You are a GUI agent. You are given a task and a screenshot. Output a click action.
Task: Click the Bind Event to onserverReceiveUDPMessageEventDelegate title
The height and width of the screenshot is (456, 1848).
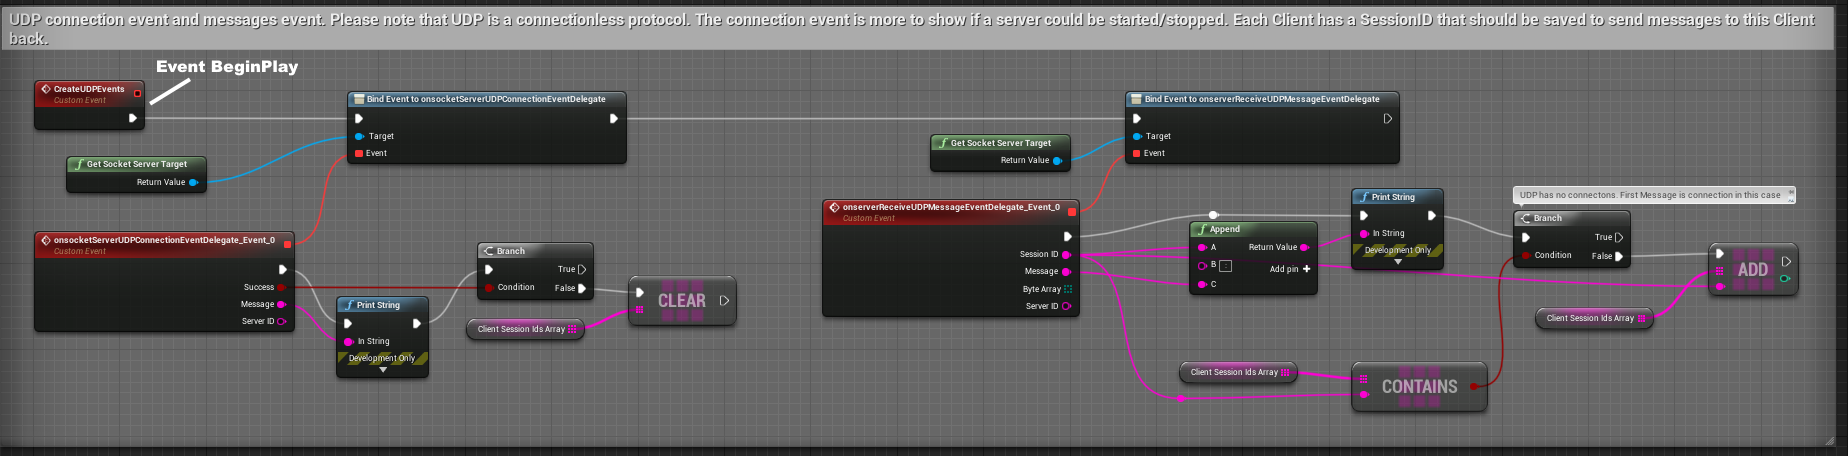pos(1261,99)
